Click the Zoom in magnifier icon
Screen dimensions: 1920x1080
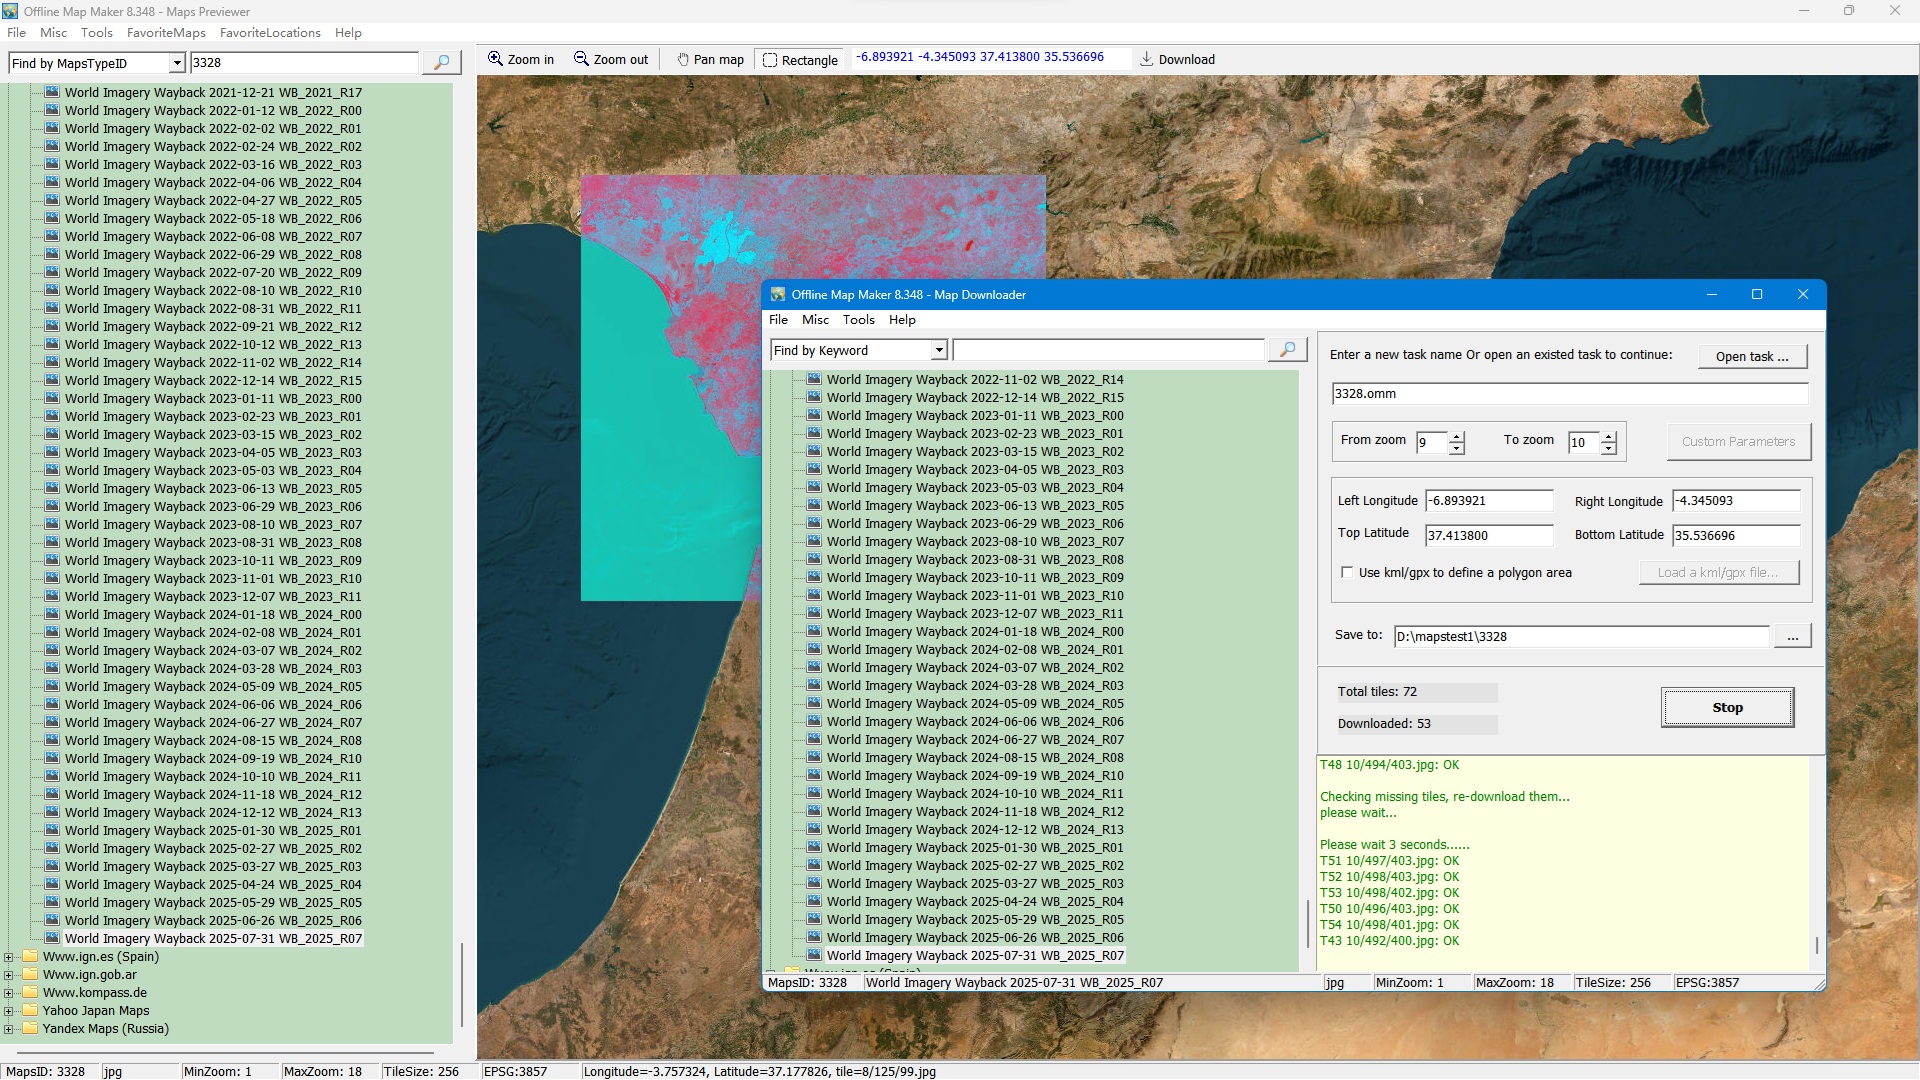[495, 59]
